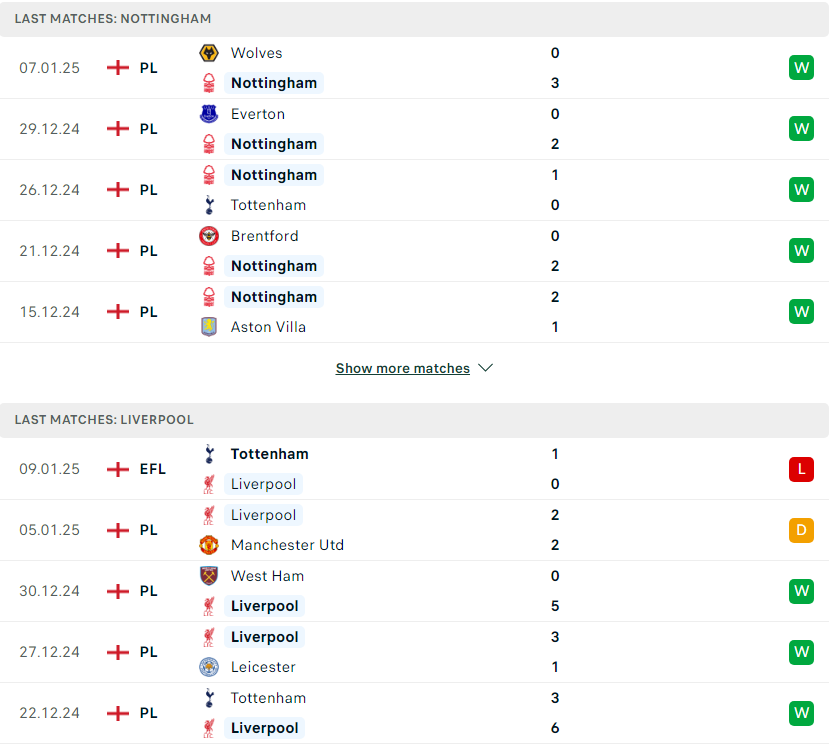This screenshot has height=746, width=838.
Task: Click the Aston Villa crest icon
Action: (x=209, y=327)
